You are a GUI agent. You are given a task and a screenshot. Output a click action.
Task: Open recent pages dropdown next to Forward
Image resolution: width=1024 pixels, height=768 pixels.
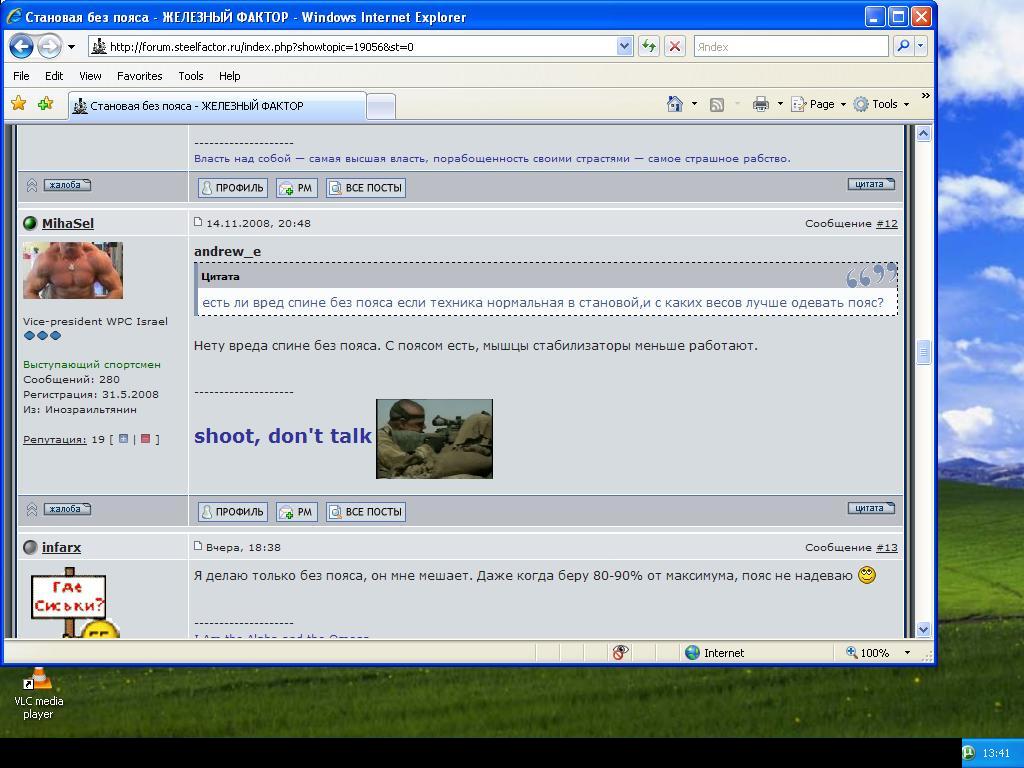71,47
